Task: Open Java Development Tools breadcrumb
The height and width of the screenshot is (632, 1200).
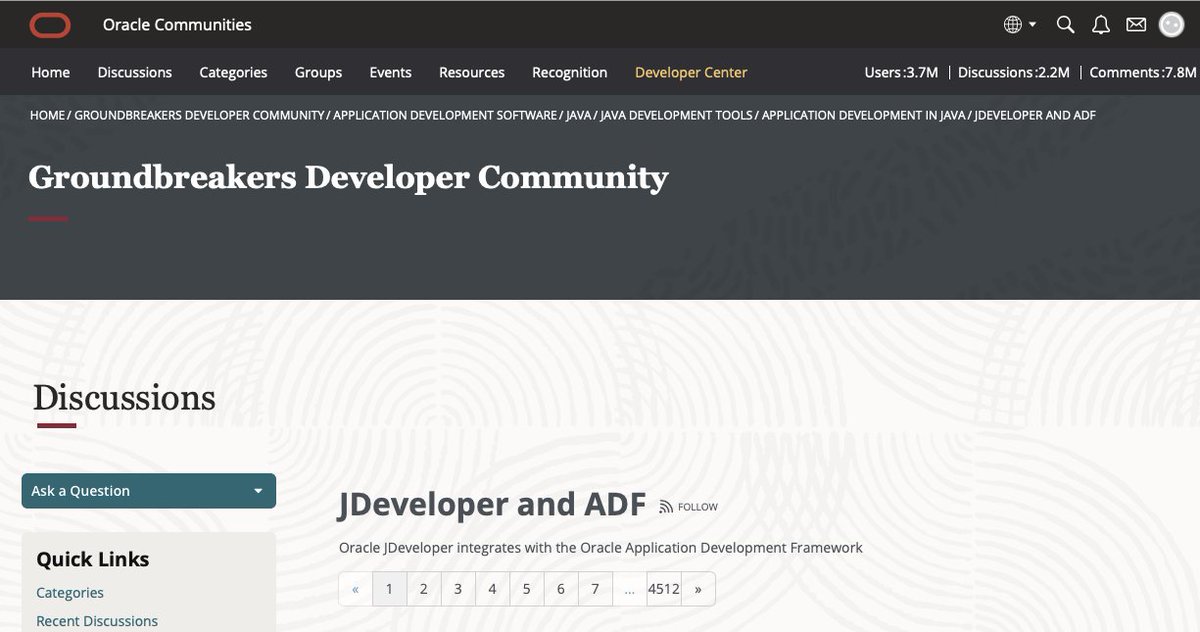Action: tap(677, 115)
